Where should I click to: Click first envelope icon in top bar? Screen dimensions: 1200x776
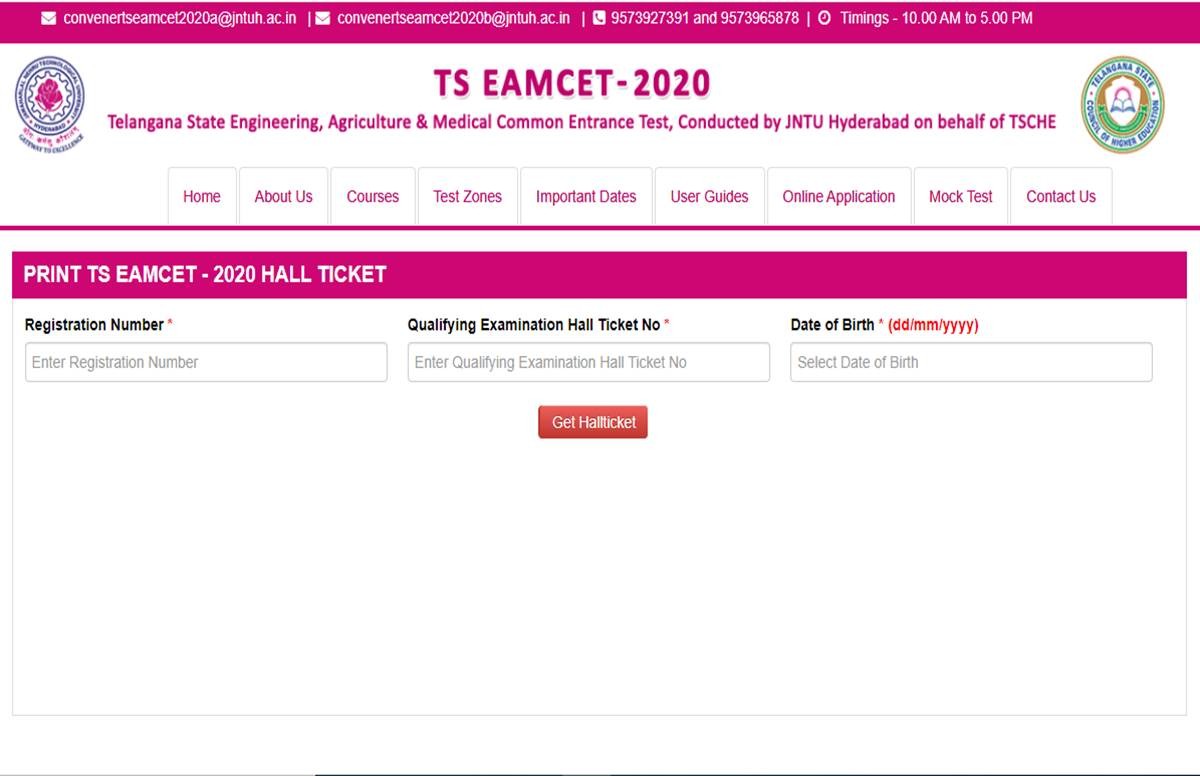coord(48,19)
